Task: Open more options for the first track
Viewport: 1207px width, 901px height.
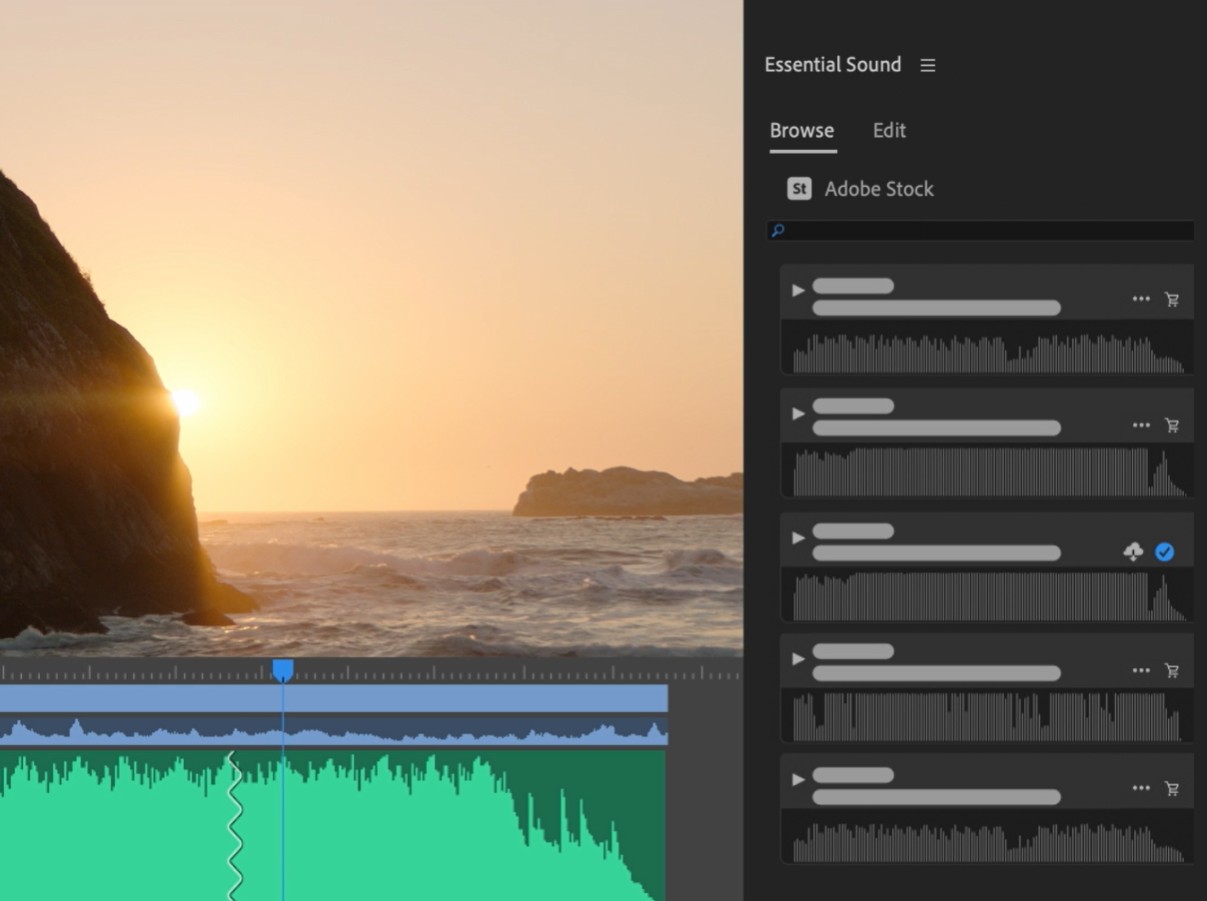Action: point(1141,299)
